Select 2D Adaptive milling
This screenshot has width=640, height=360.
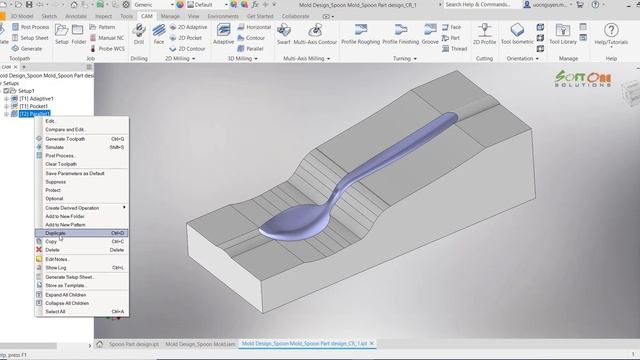(188, 27)
